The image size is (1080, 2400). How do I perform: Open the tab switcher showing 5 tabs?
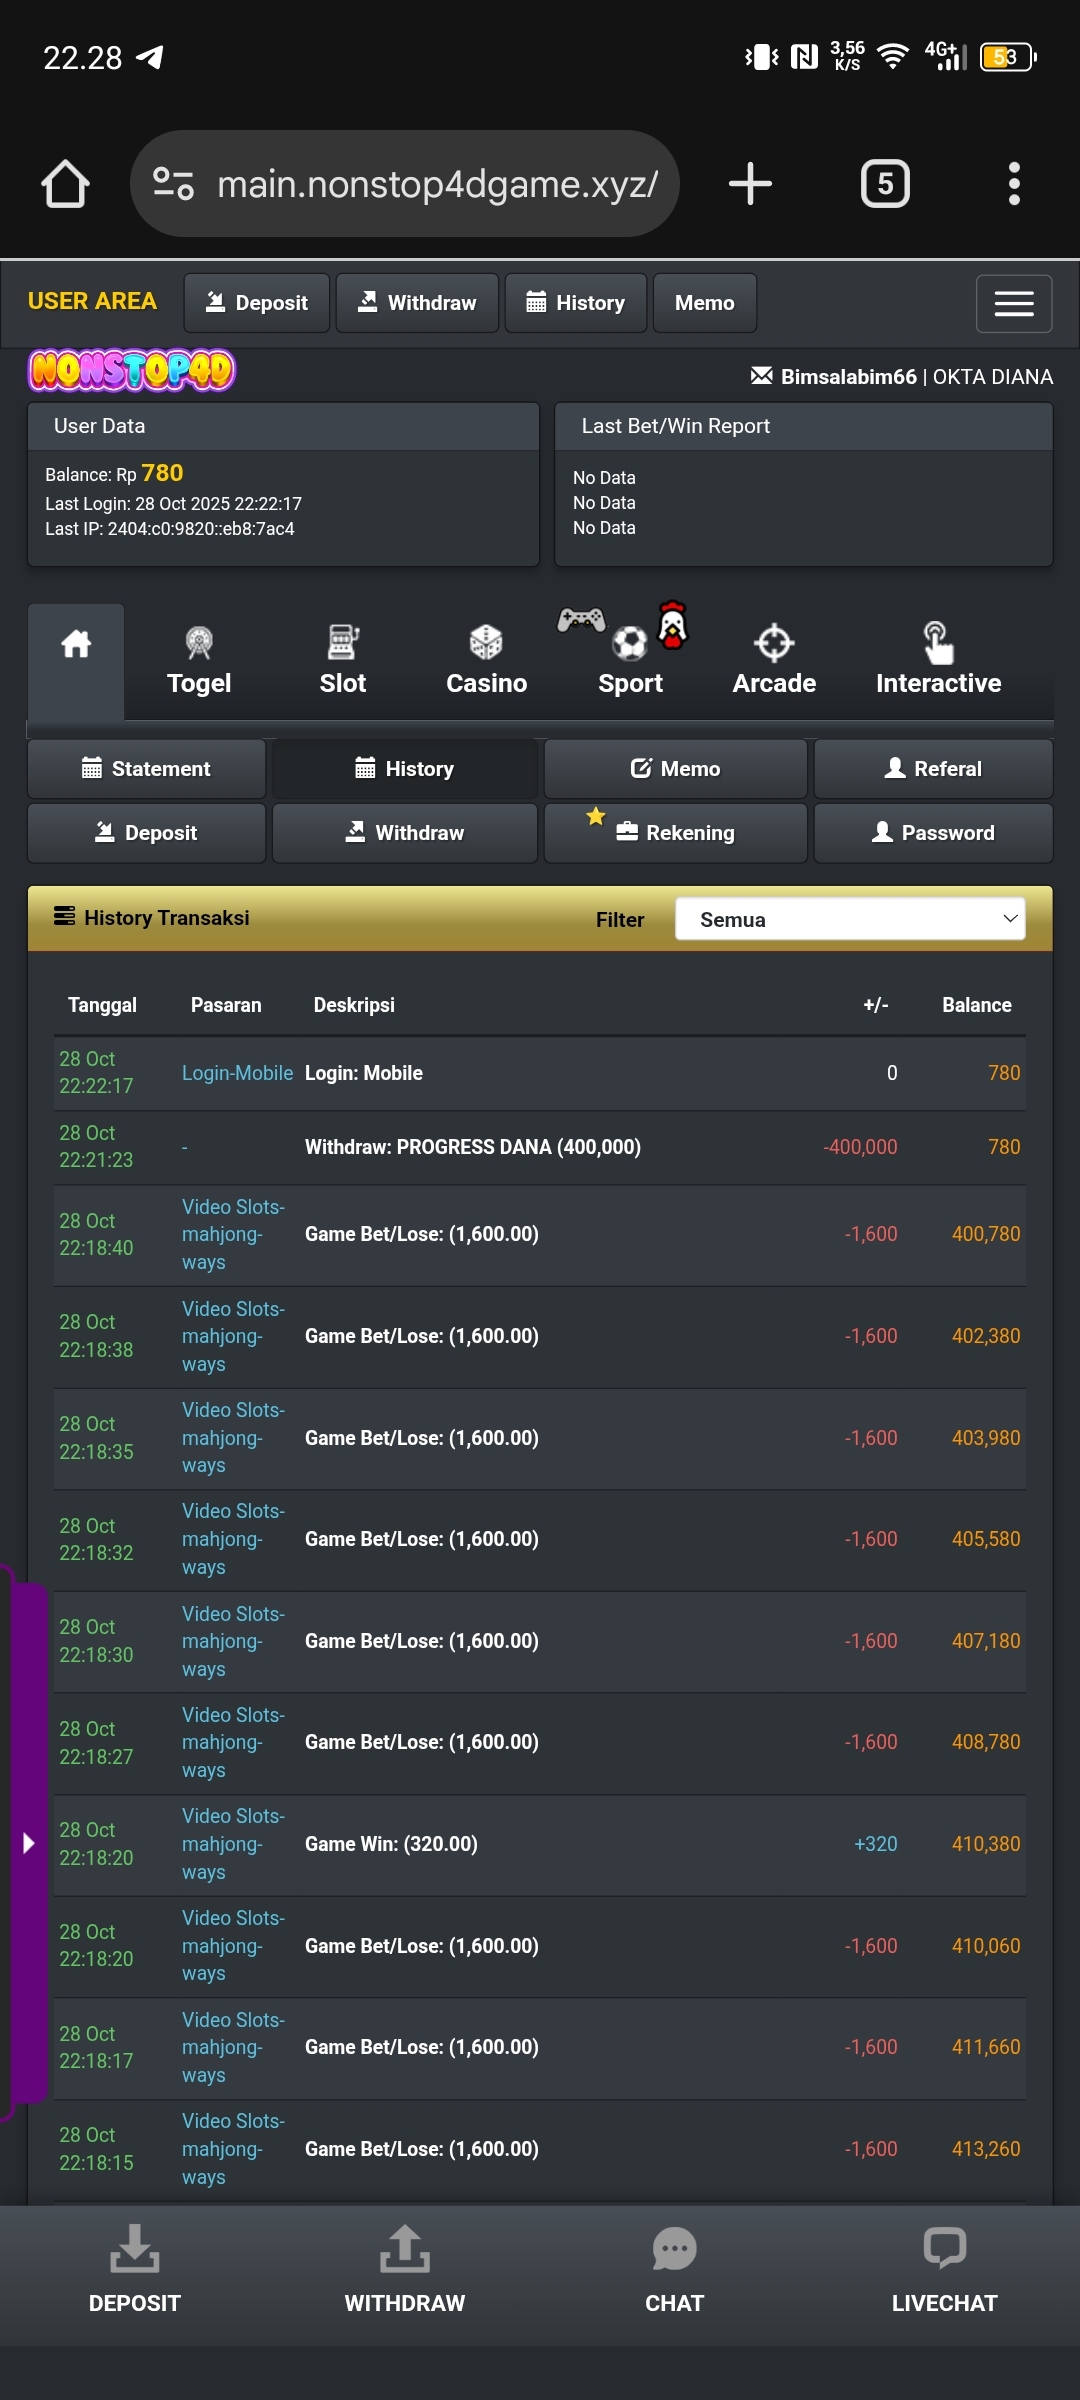click(x=885, y=184)
